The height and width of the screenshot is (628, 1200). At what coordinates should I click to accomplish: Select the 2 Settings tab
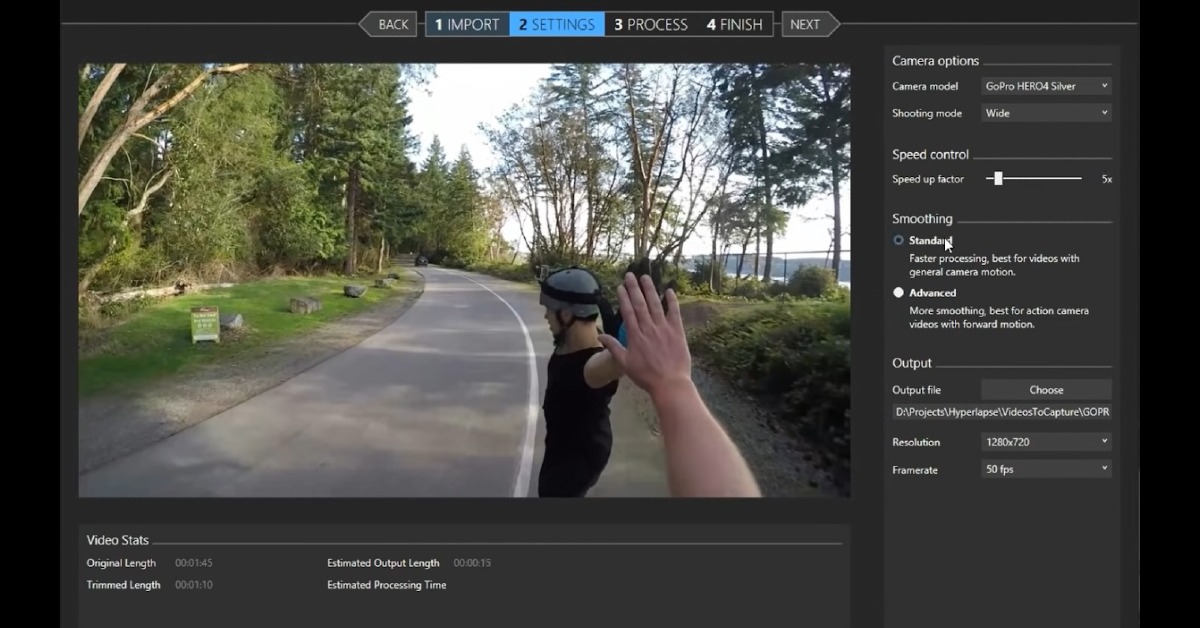pyautogui.click(x=557, y=24)
